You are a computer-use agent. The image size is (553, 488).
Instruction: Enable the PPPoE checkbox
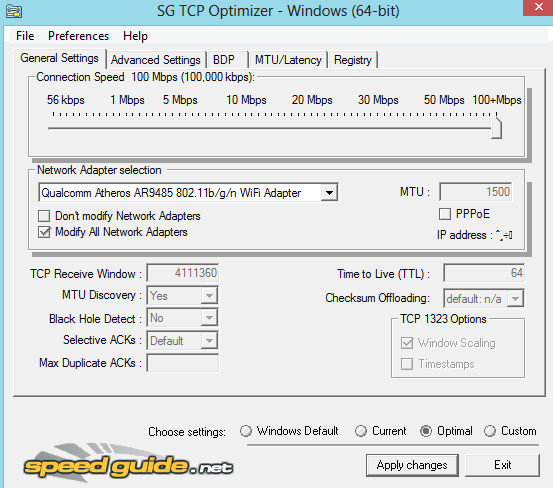445,214
